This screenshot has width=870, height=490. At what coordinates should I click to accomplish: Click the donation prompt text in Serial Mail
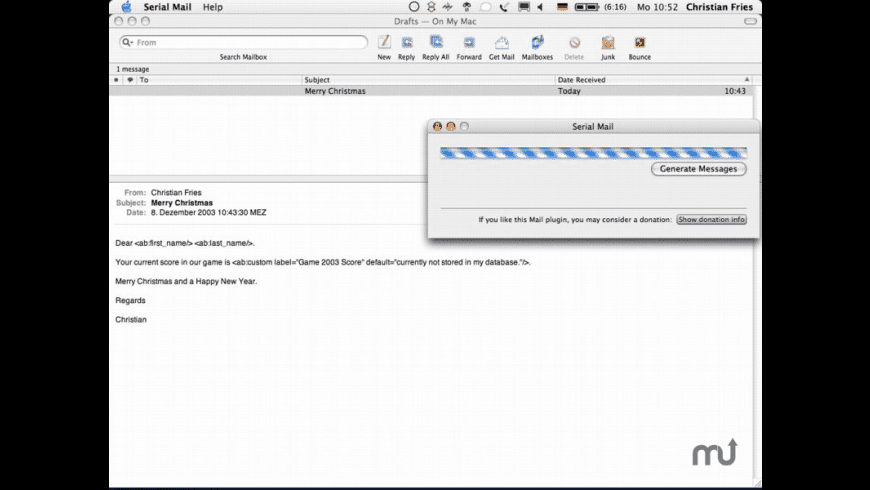(575, 220)
